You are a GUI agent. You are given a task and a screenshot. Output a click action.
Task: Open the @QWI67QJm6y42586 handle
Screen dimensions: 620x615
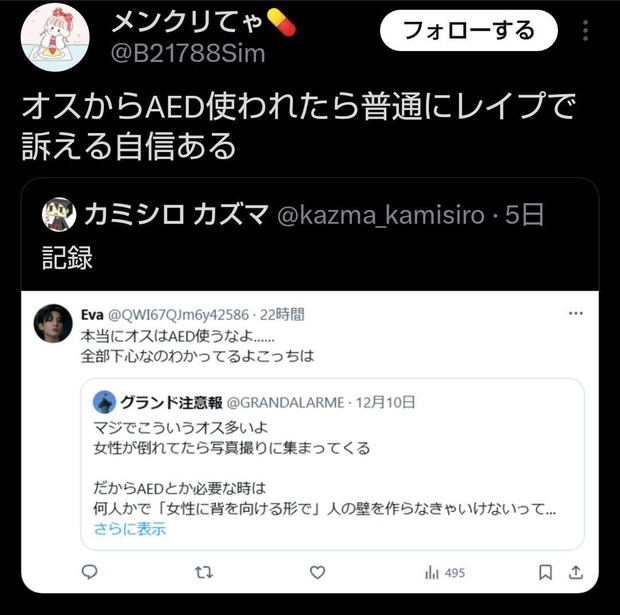coord(178,315)
